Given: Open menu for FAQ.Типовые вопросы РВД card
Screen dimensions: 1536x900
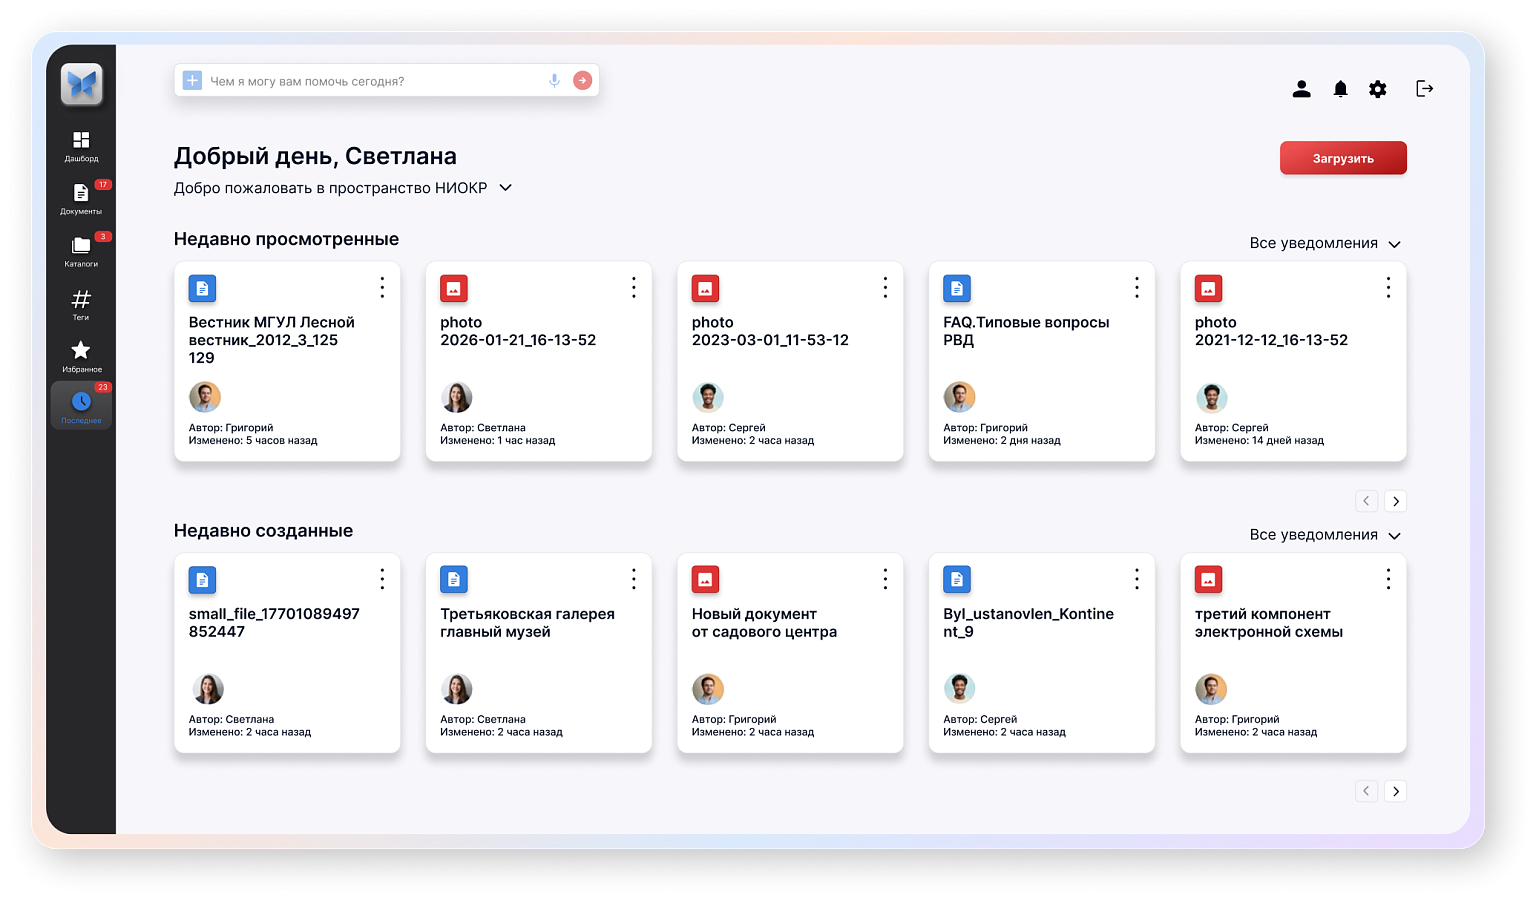Looking at the screenshot, I should 1137,288.
